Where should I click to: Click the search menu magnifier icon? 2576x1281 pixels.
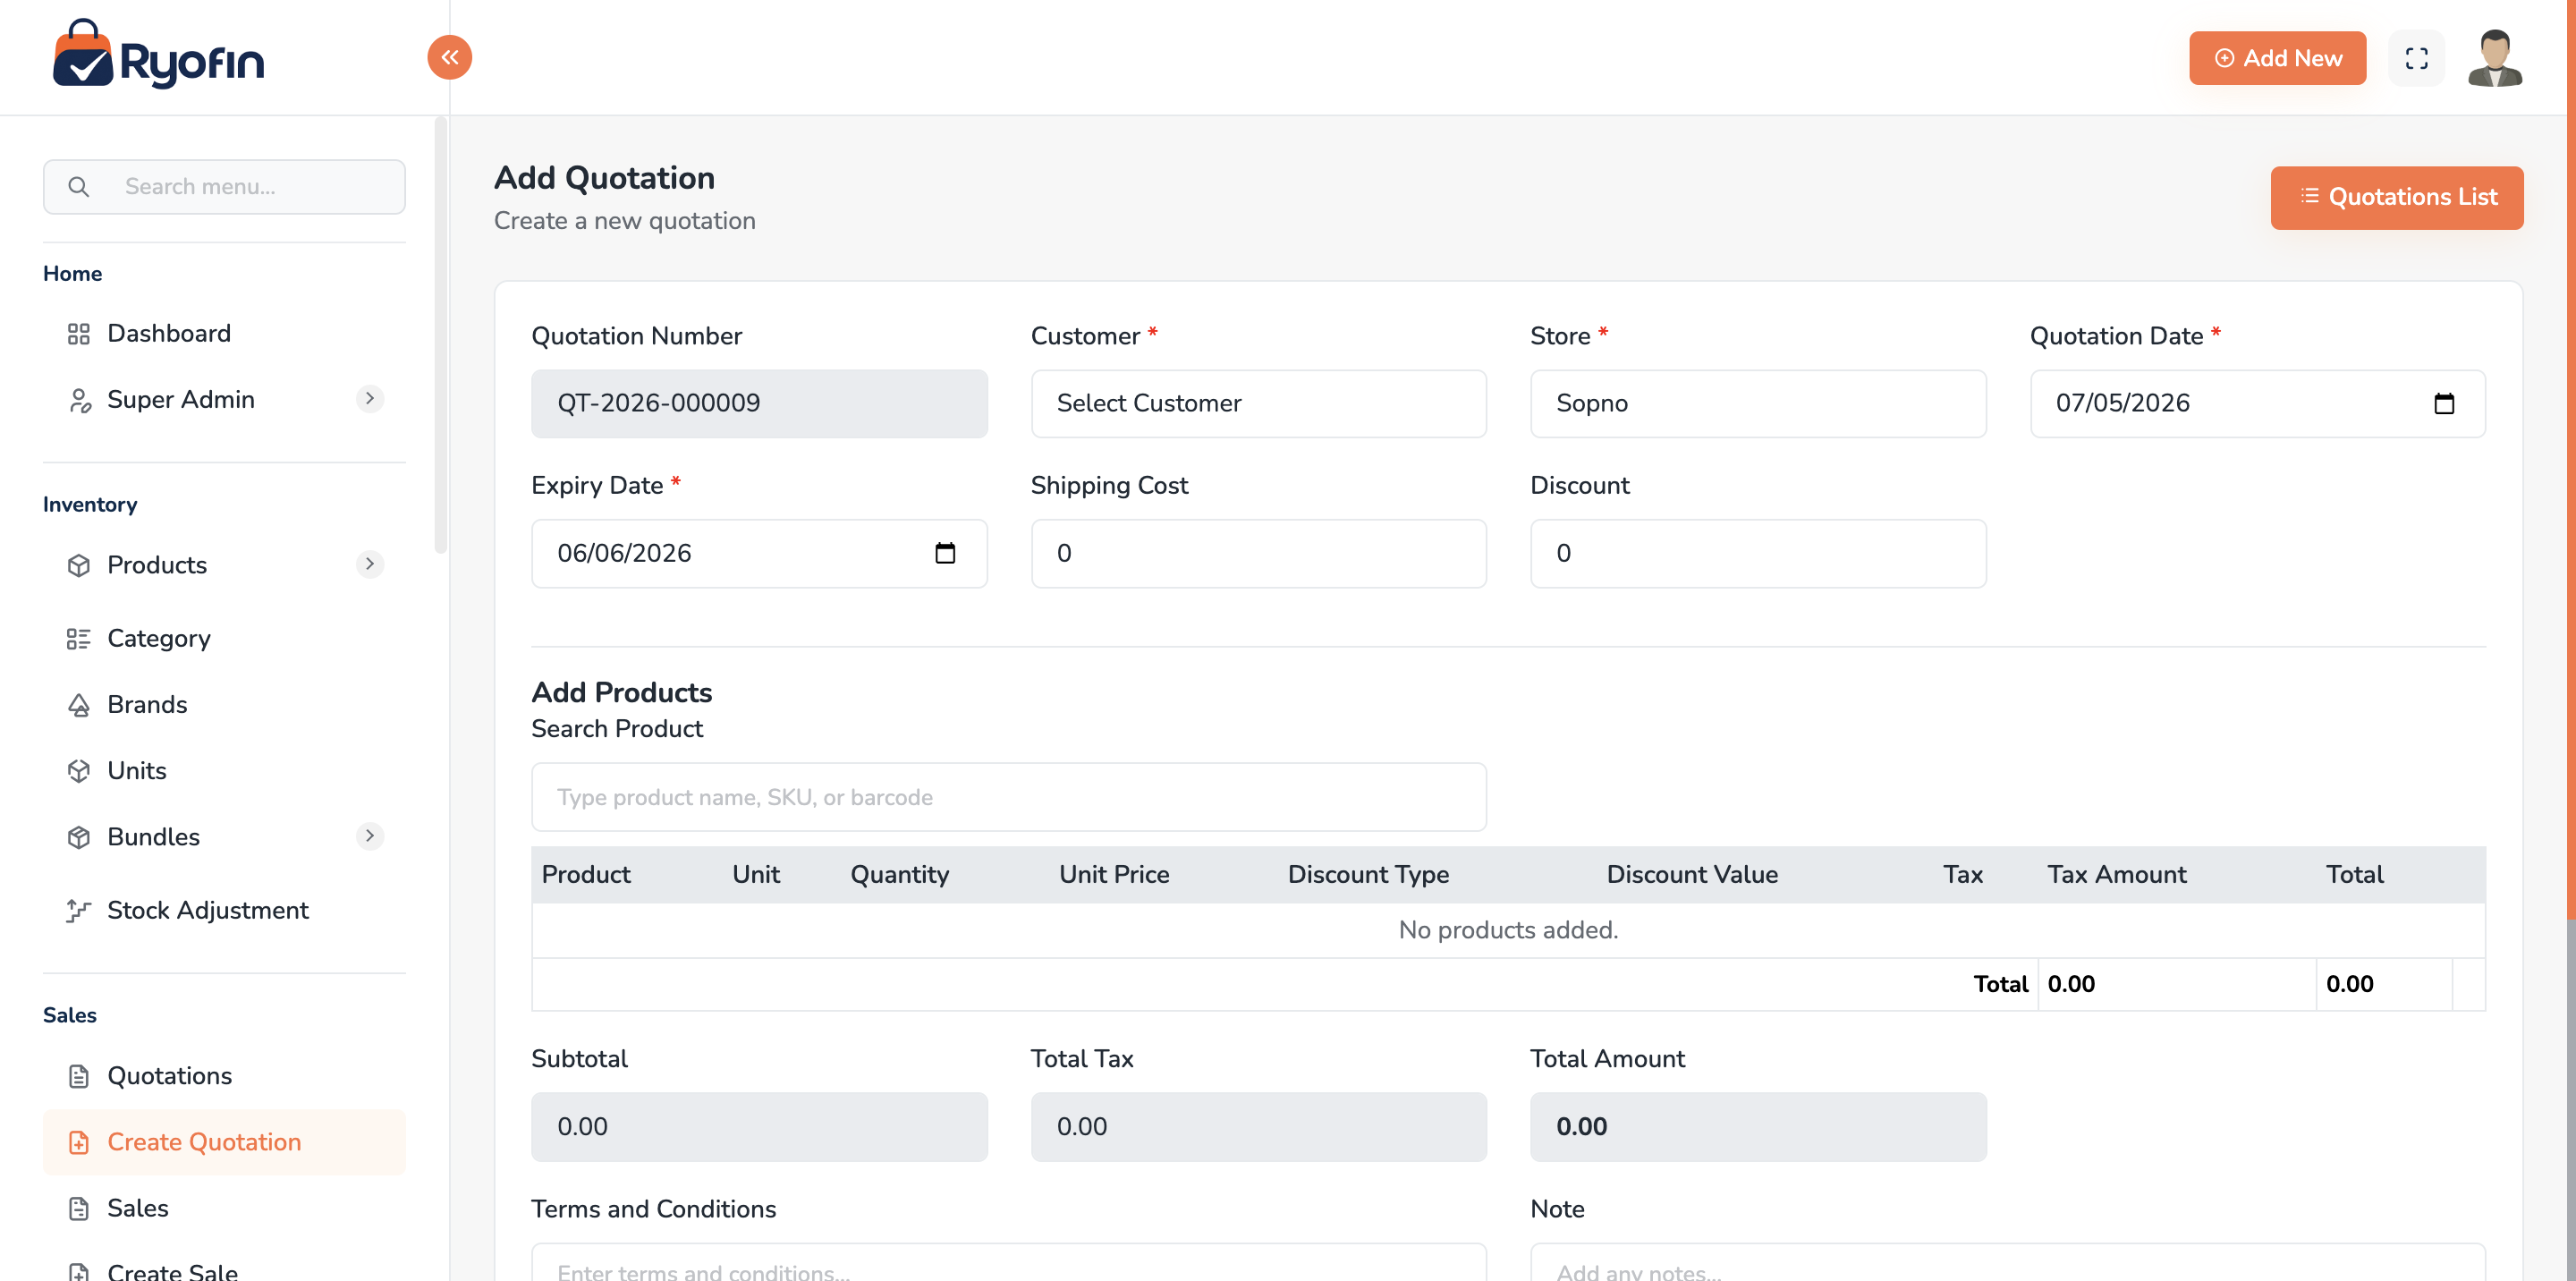pos(78,186)
